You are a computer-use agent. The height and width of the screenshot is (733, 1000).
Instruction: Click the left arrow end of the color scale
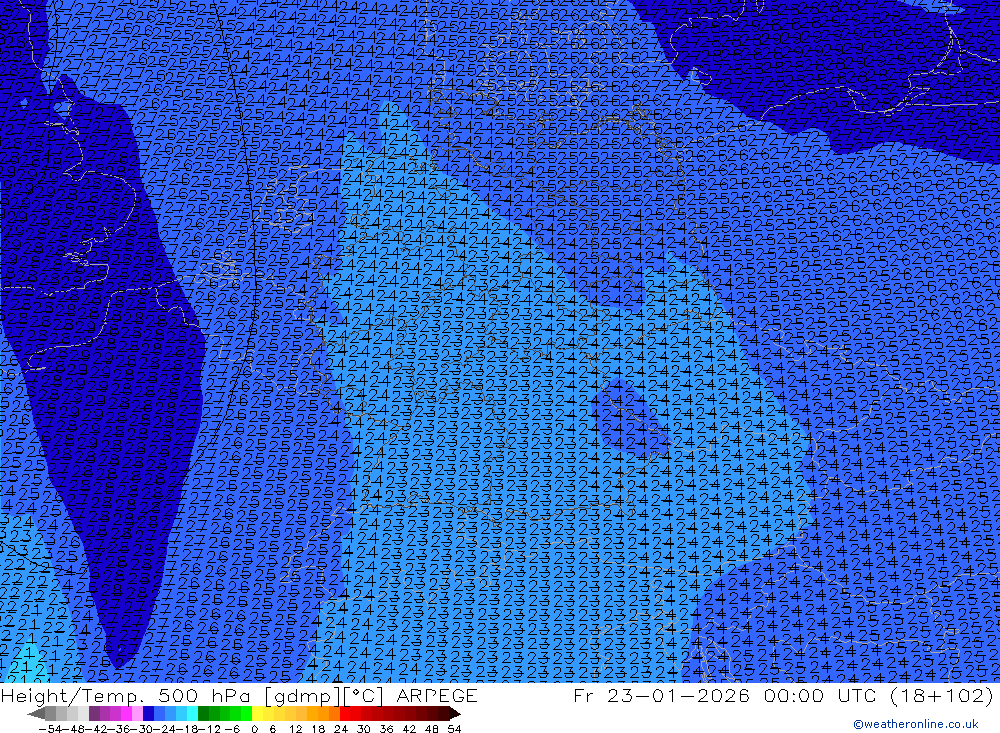coord(36,714)
